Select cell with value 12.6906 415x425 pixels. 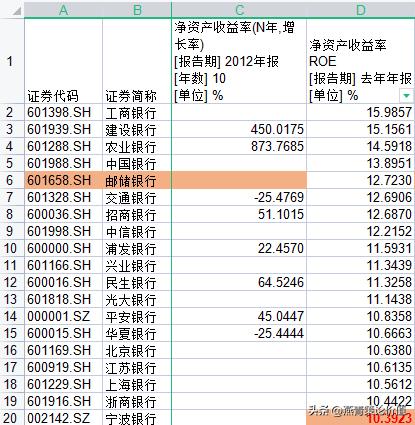point(361,197)
